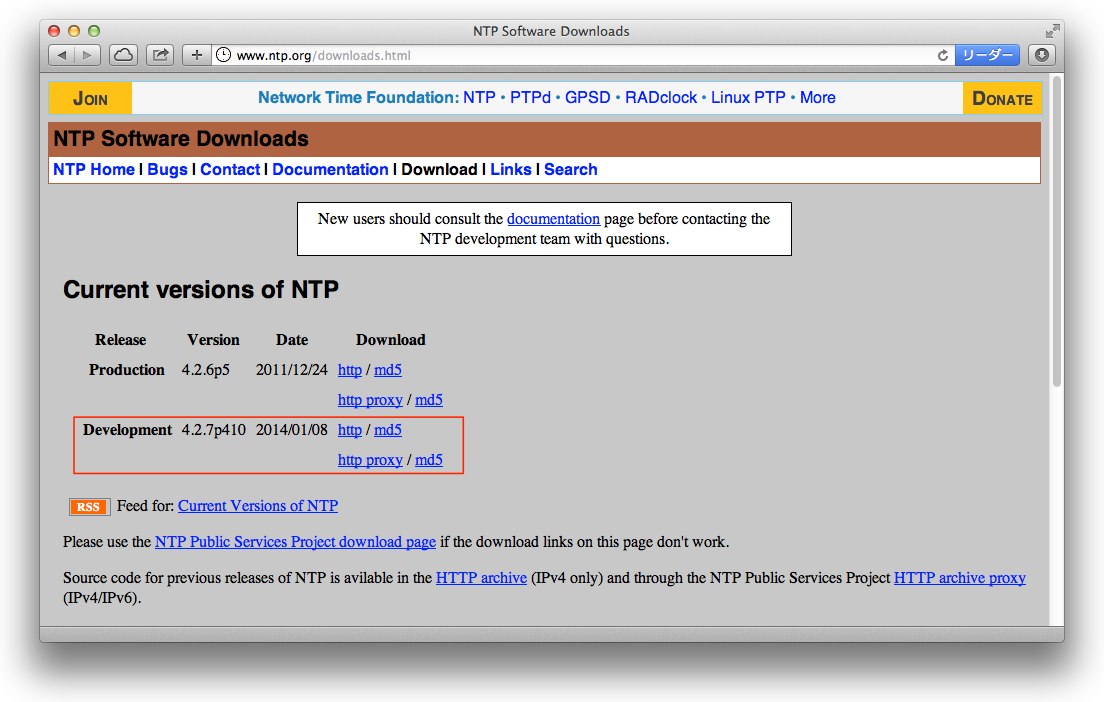The width and height of the screenshot is (1104, 702).
Task: Open downloads via the top-right circle icon
Action: pyautogui.click(x=1041, y=55)
